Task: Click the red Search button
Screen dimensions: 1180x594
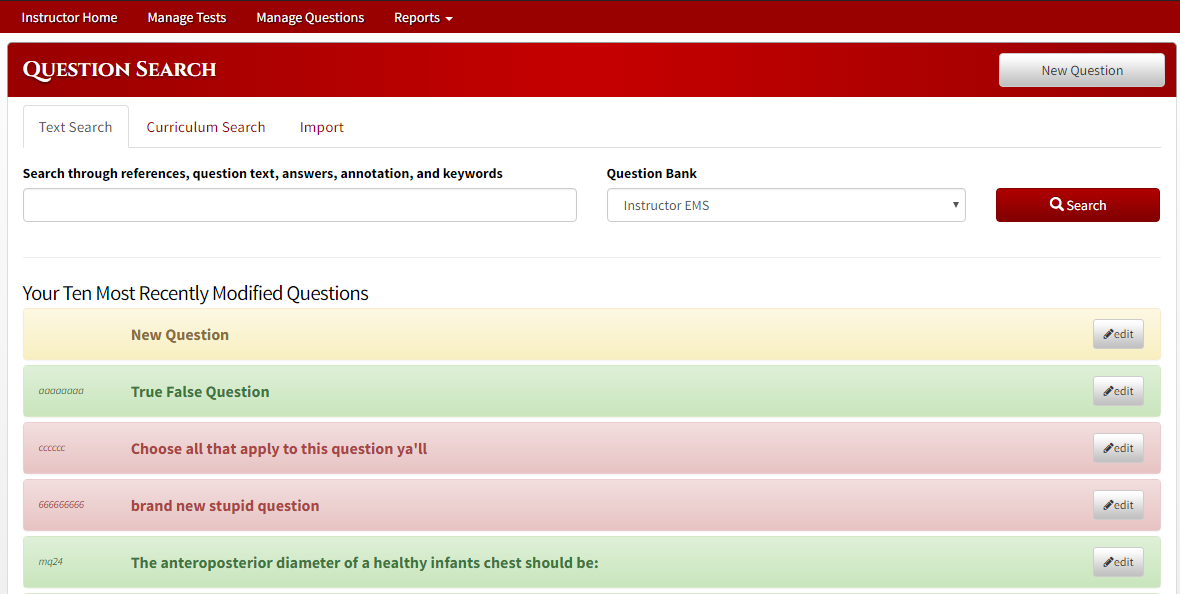Action: [x=1078, y=205]
